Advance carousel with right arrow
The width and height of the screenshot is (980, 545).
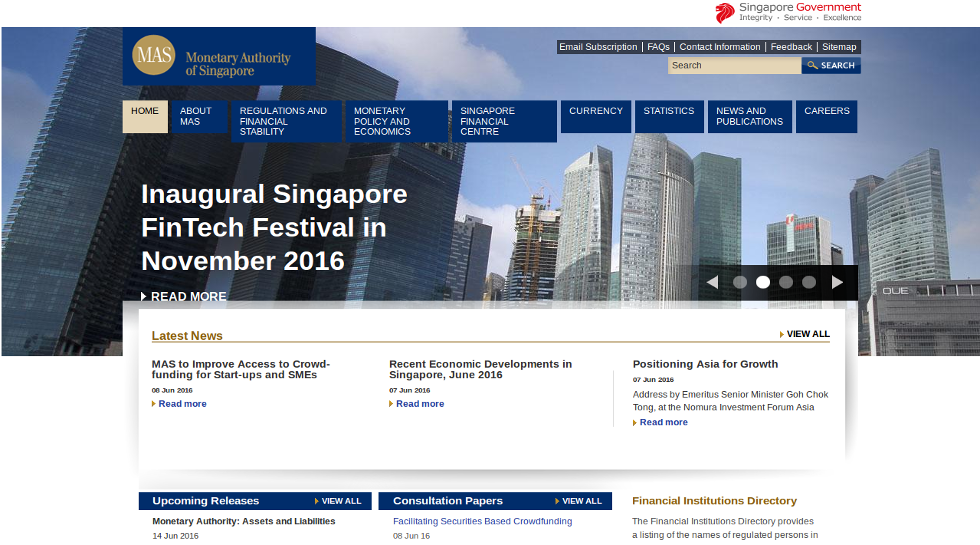[x=837, y=282]
